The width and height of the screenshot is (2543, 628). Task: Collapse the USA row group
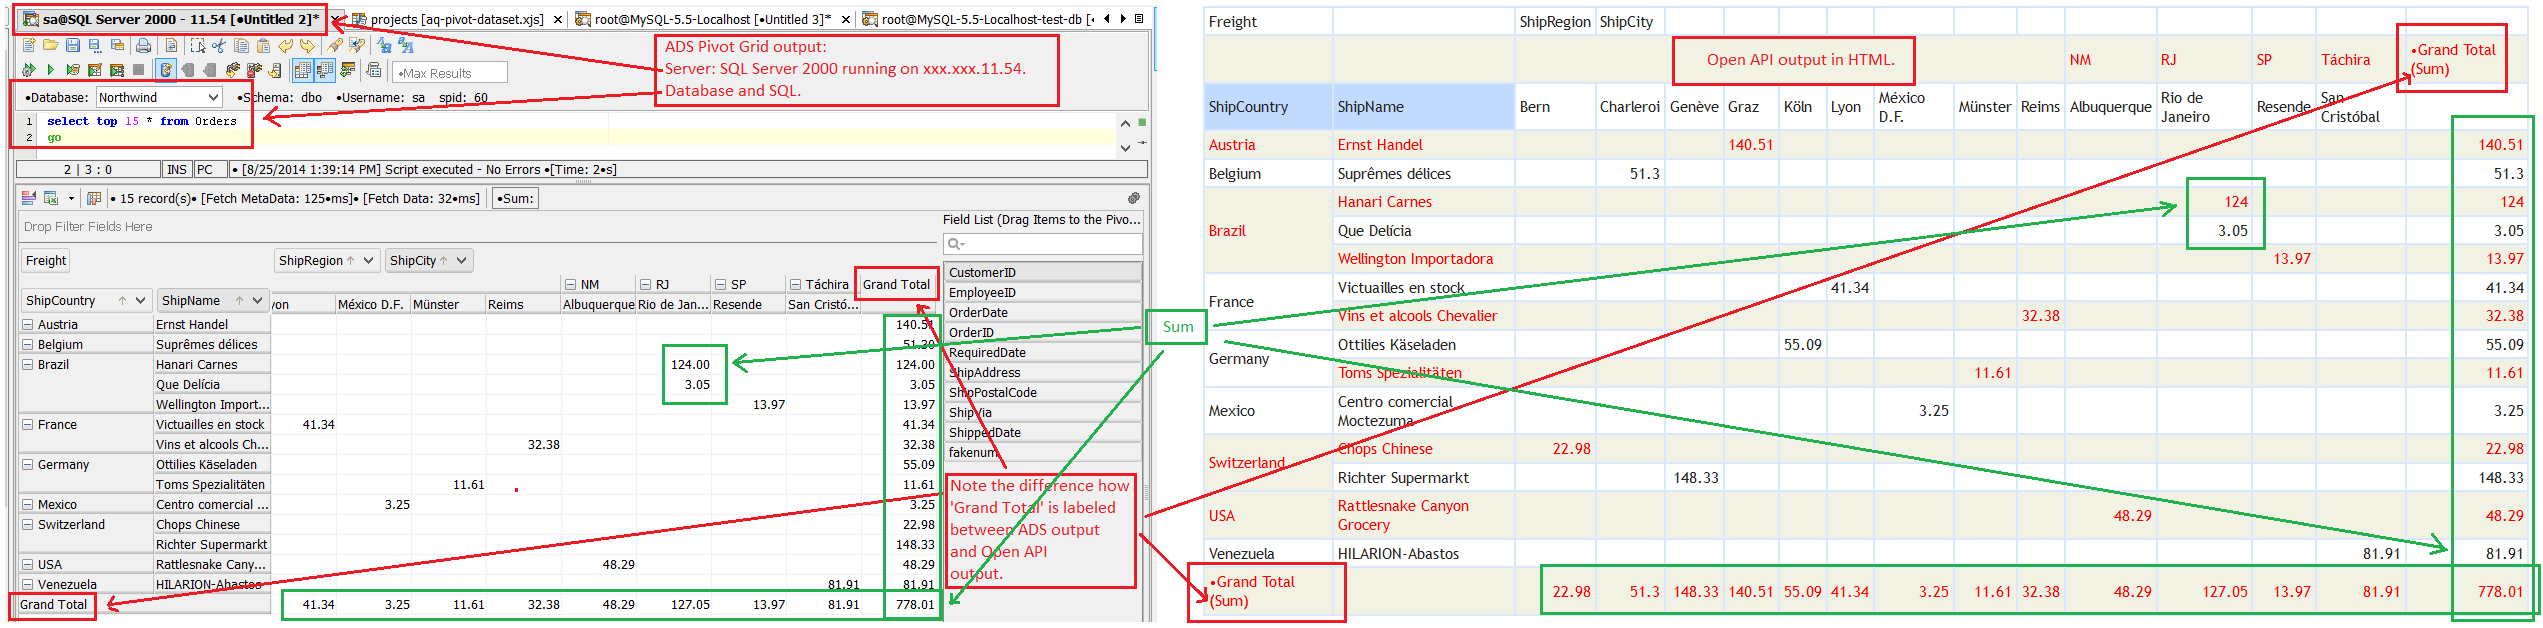27,565
